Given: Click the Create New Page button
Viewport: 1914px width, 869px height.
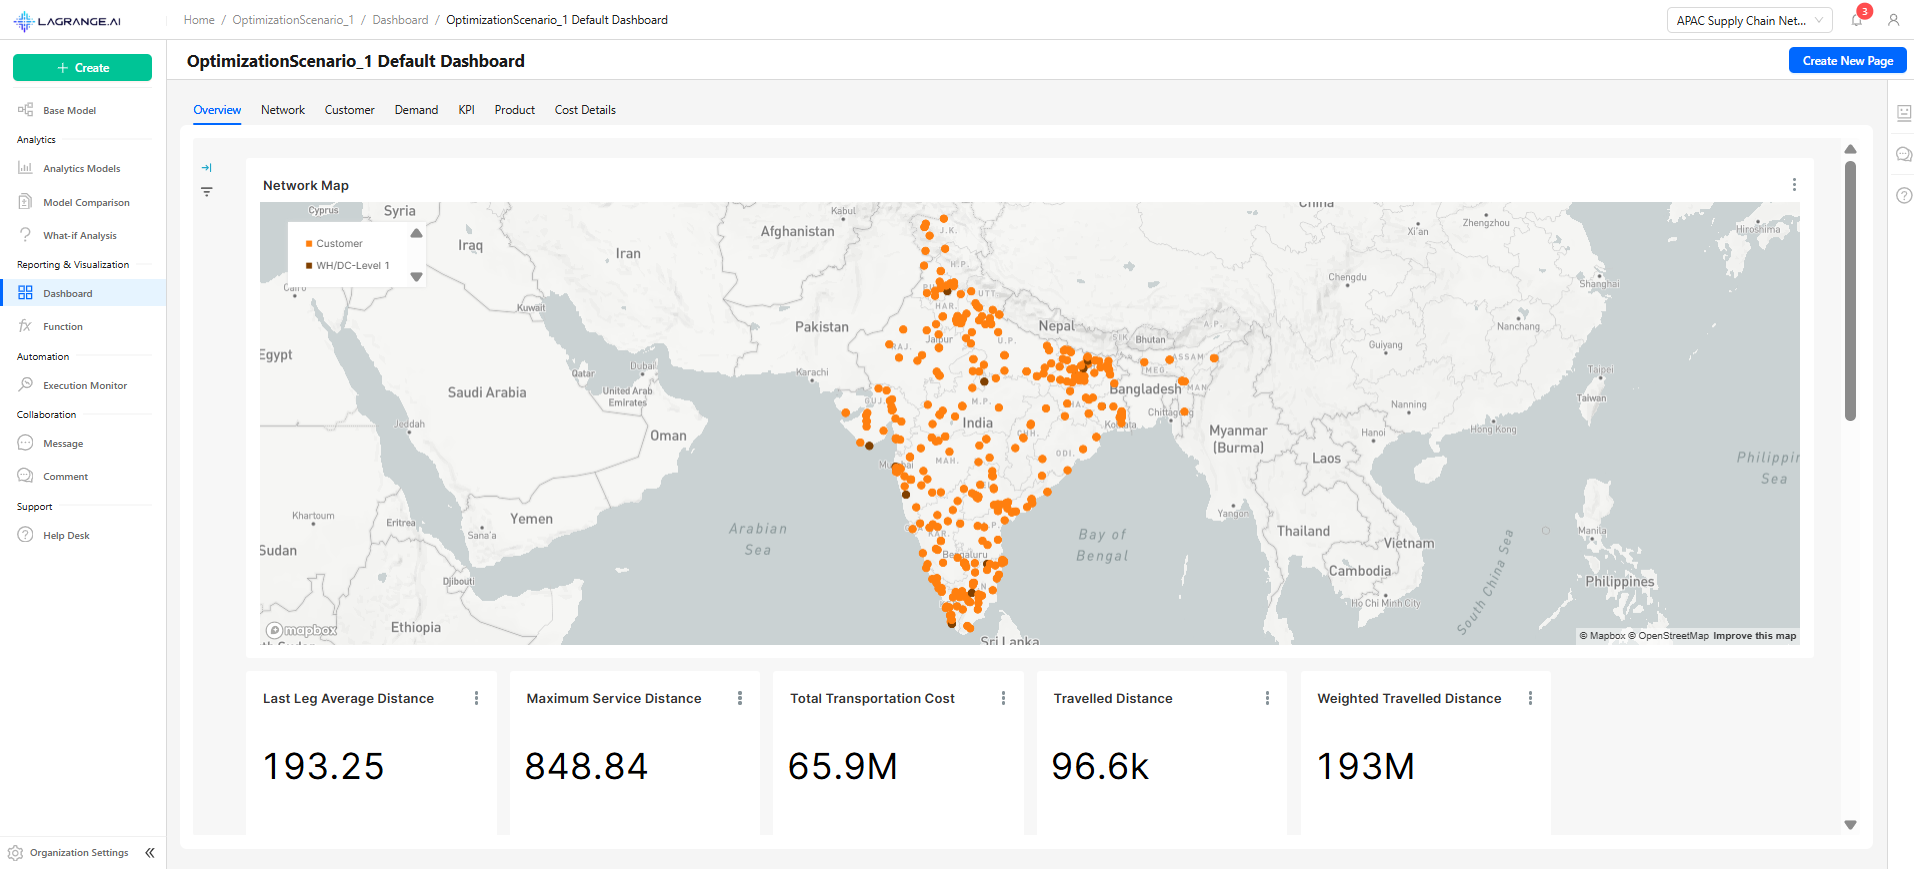Looking at the screenshot, I should pyautogui.click(x=1847, y=61).
